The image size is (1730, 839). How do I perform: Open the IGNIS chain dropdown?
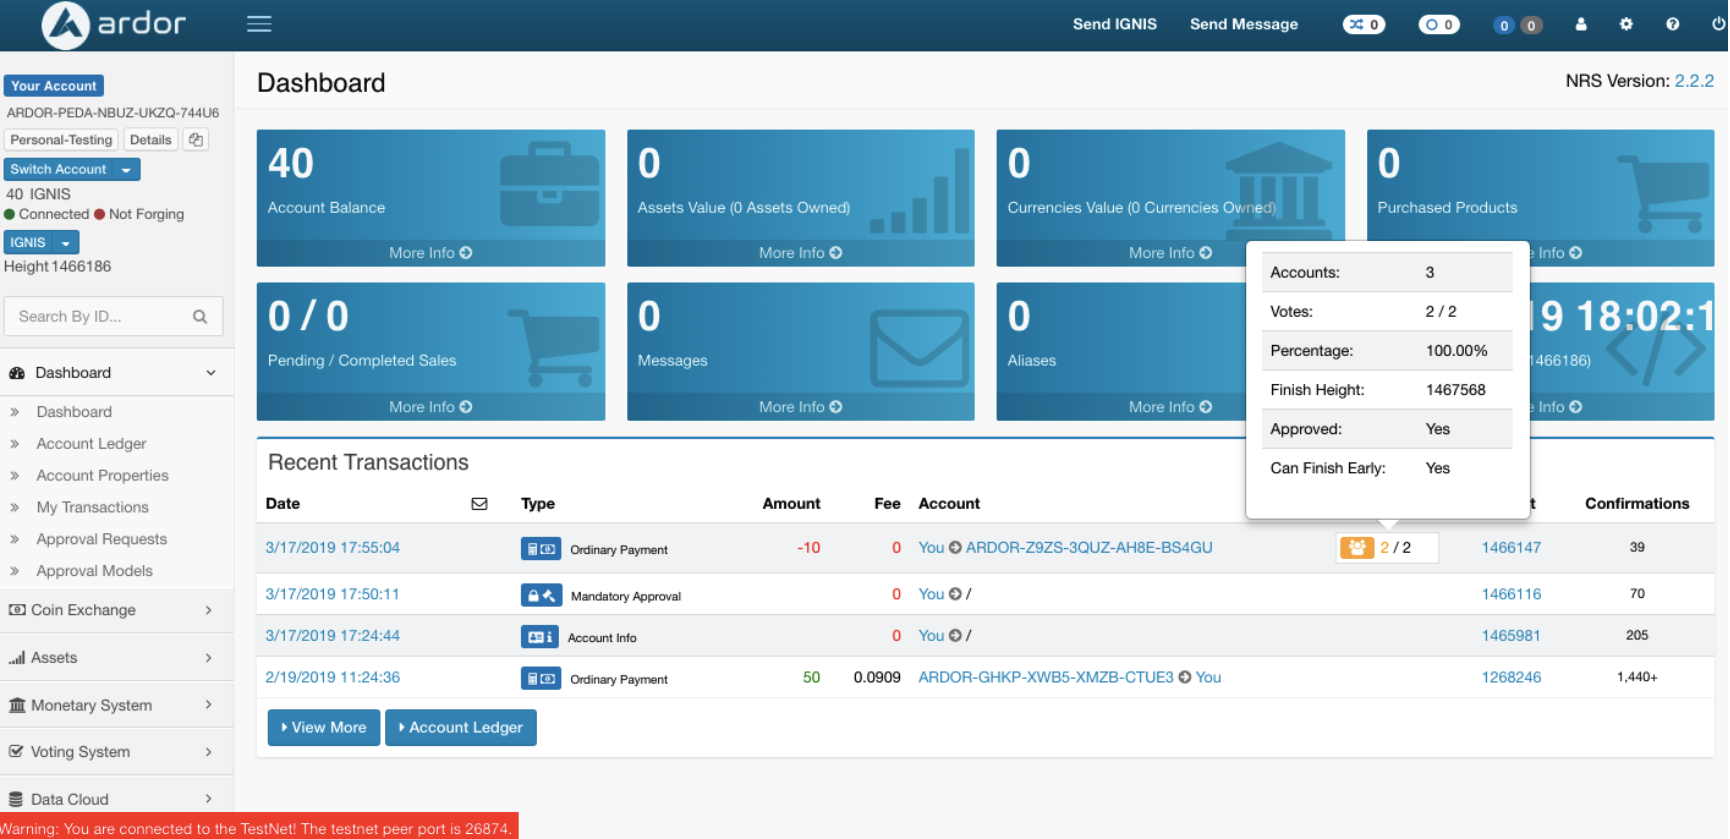pos(66,243)
